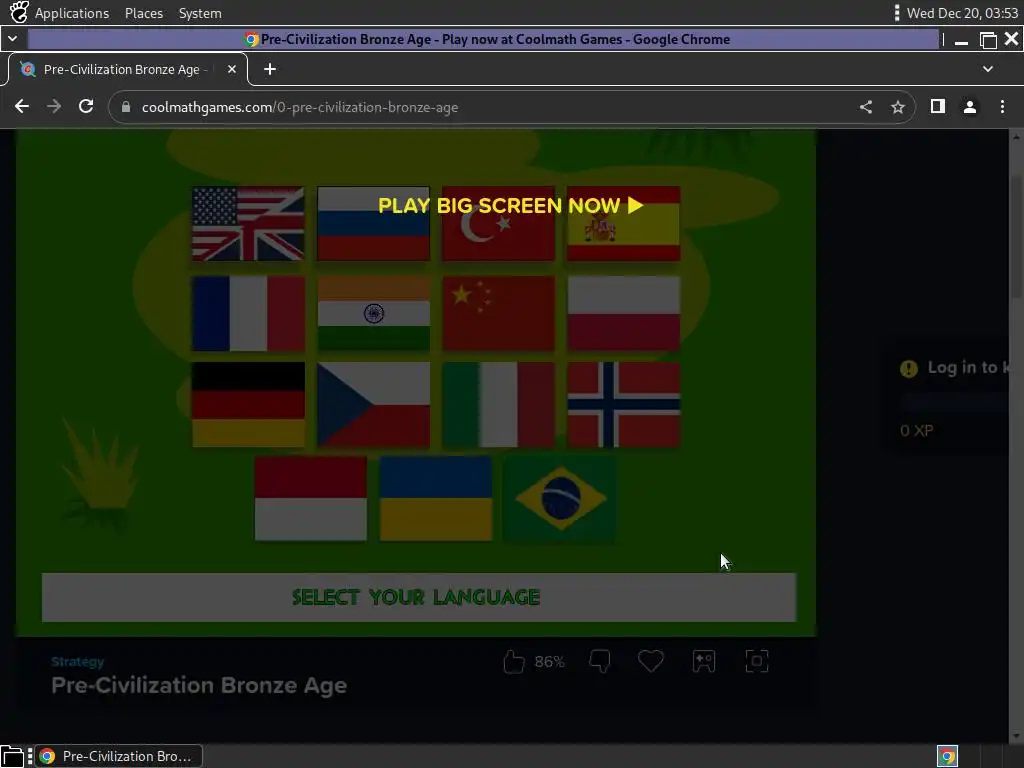Pick the Indonesian flag language
Image resolution: width=1024 pixels, height=768 pixels.
coord(311,498)
